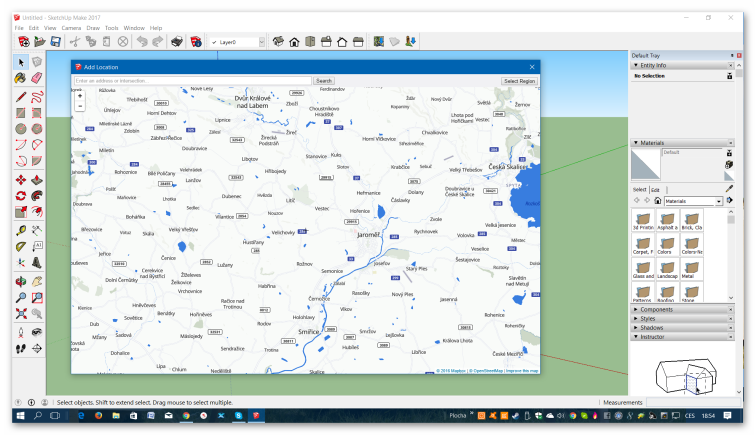
Task: Select the Follow Me tool
Action: pyautogui.click(x=37, y=196)
